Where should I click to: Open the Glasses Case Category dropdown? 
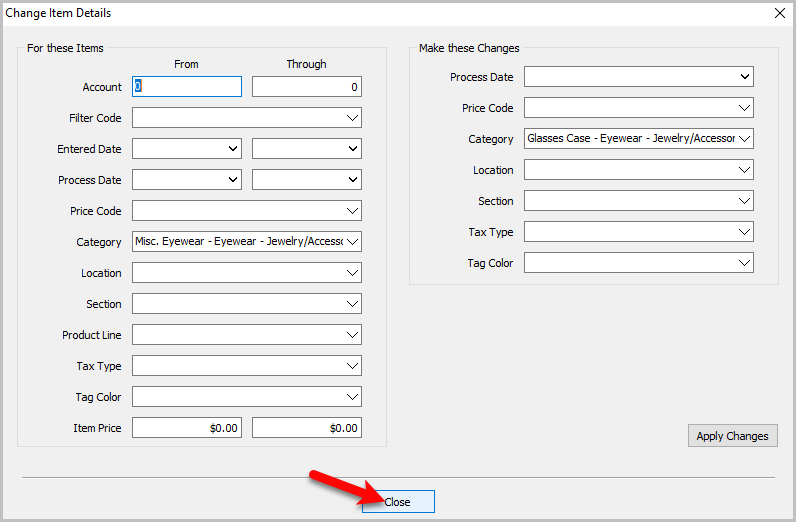click(639, 139)
